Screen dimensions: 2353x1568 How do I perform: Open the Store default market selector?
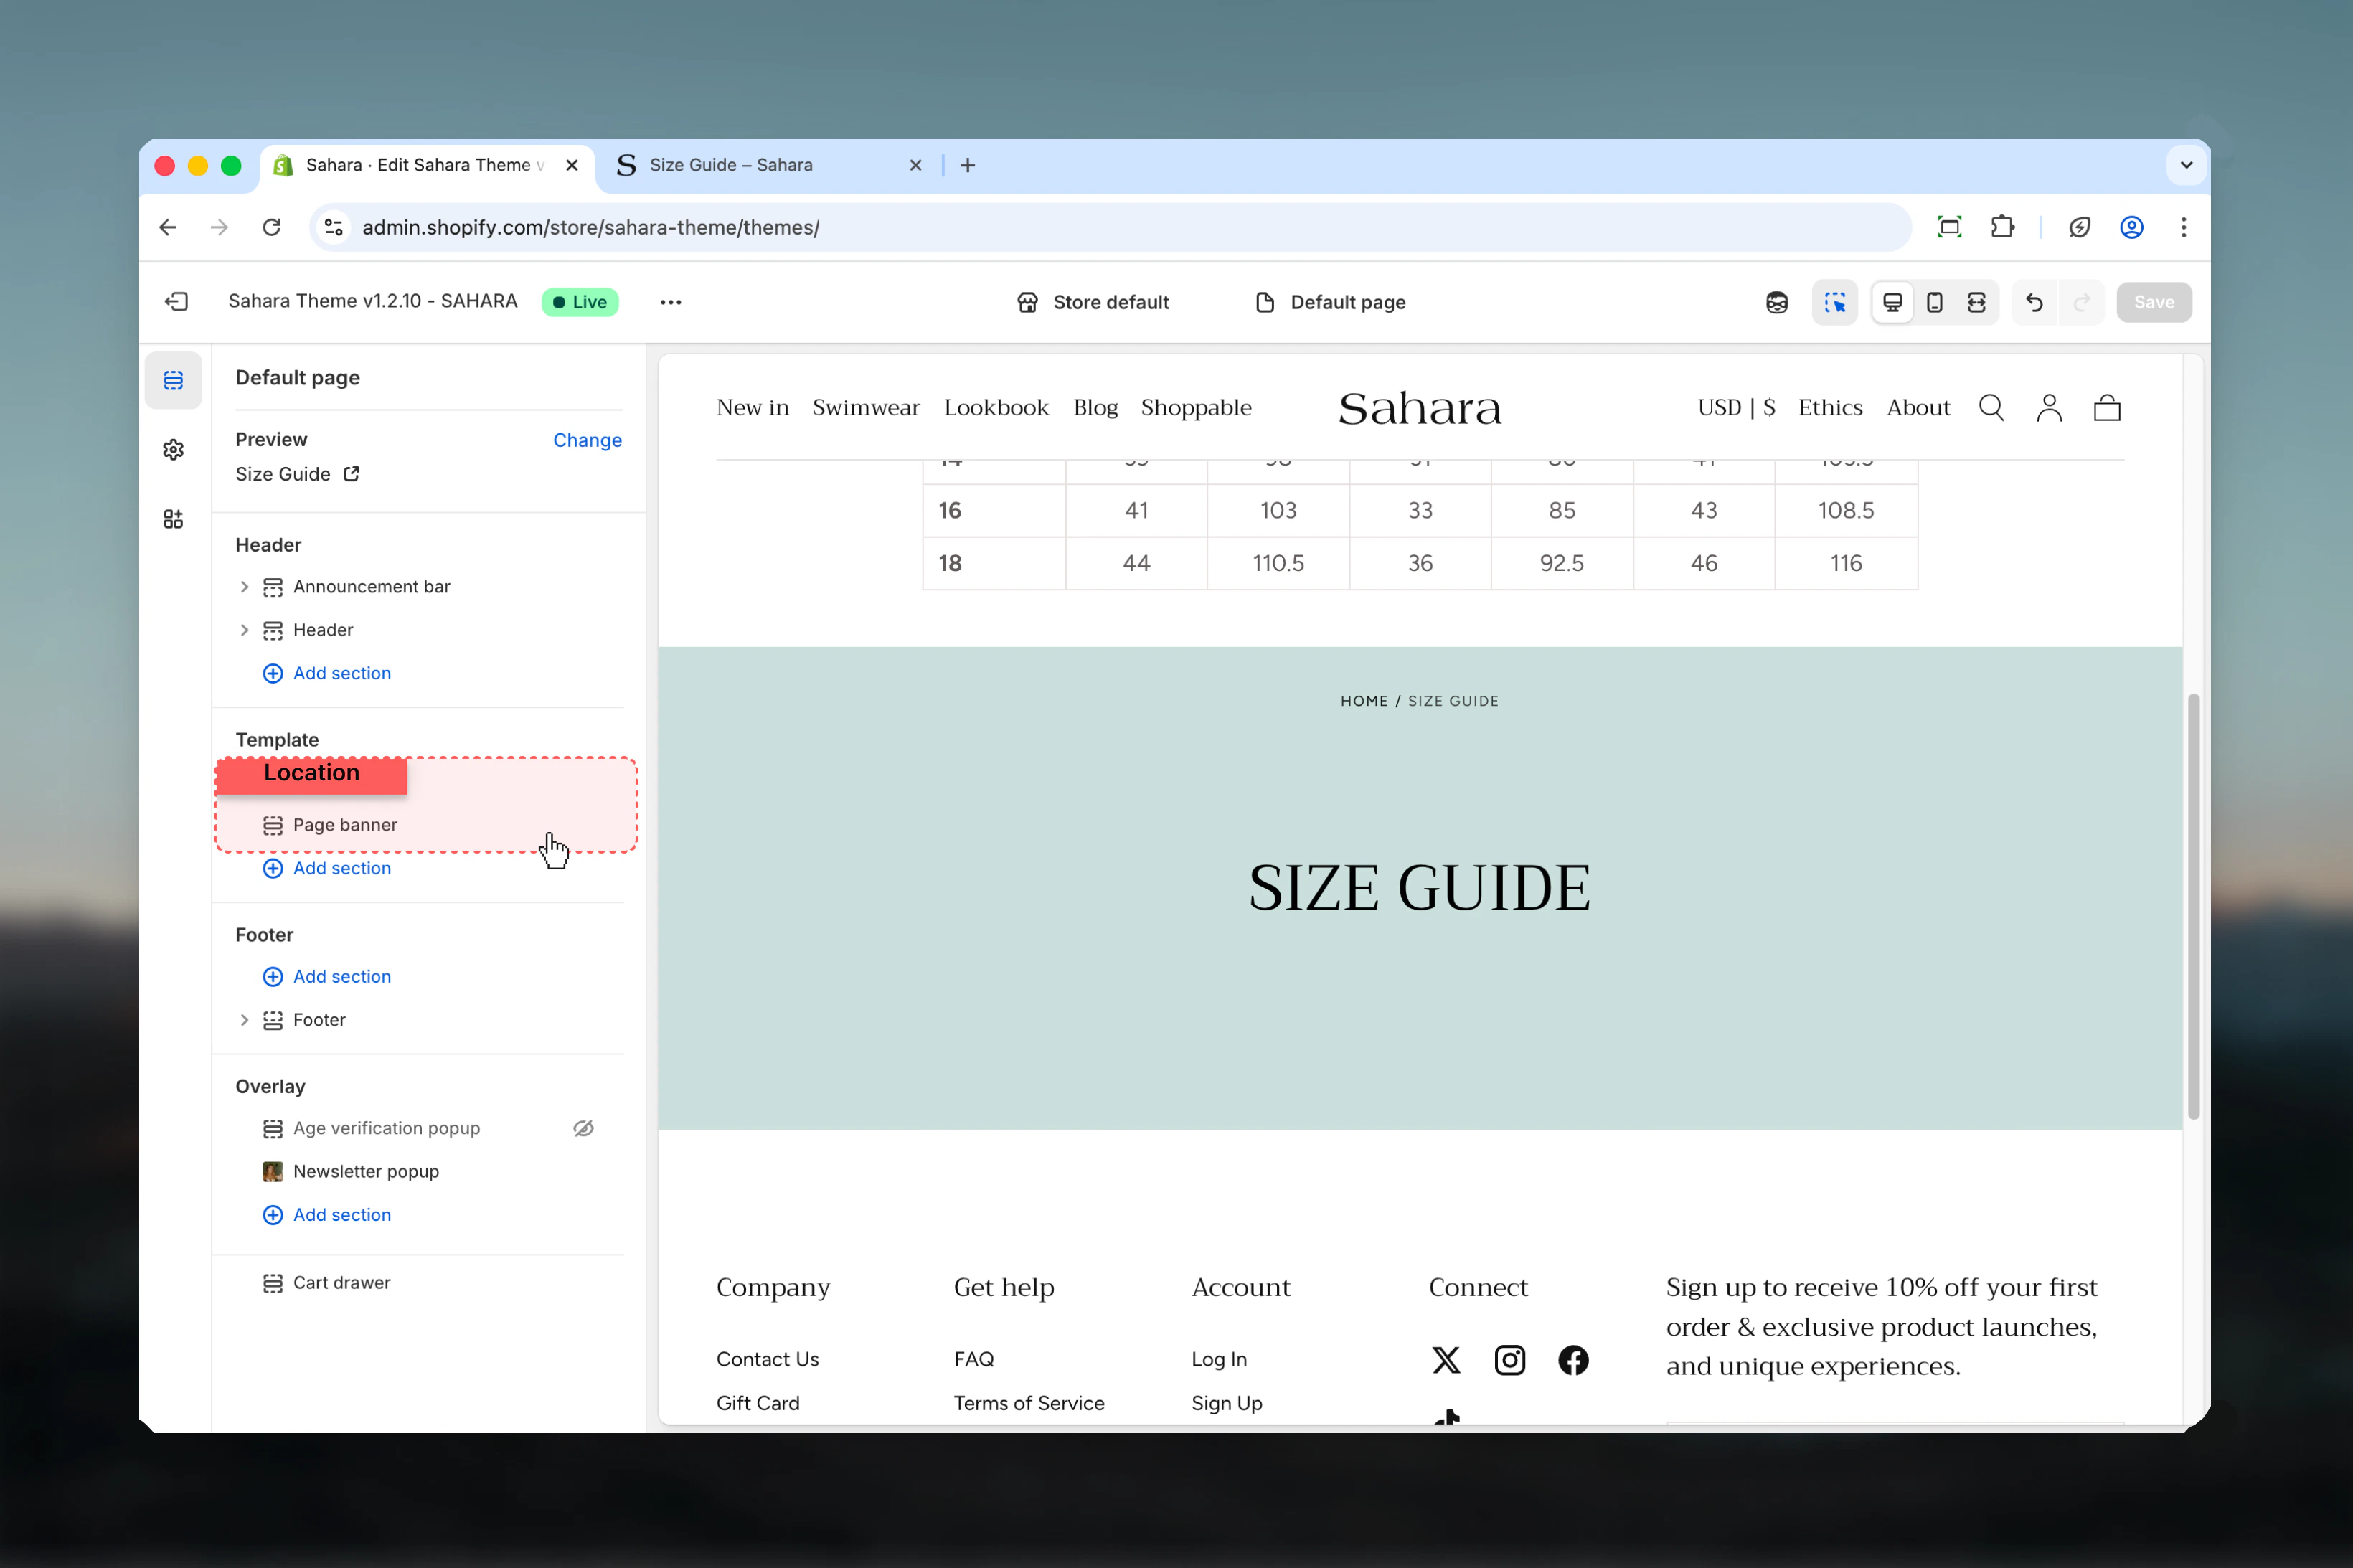click(1093, 302)
